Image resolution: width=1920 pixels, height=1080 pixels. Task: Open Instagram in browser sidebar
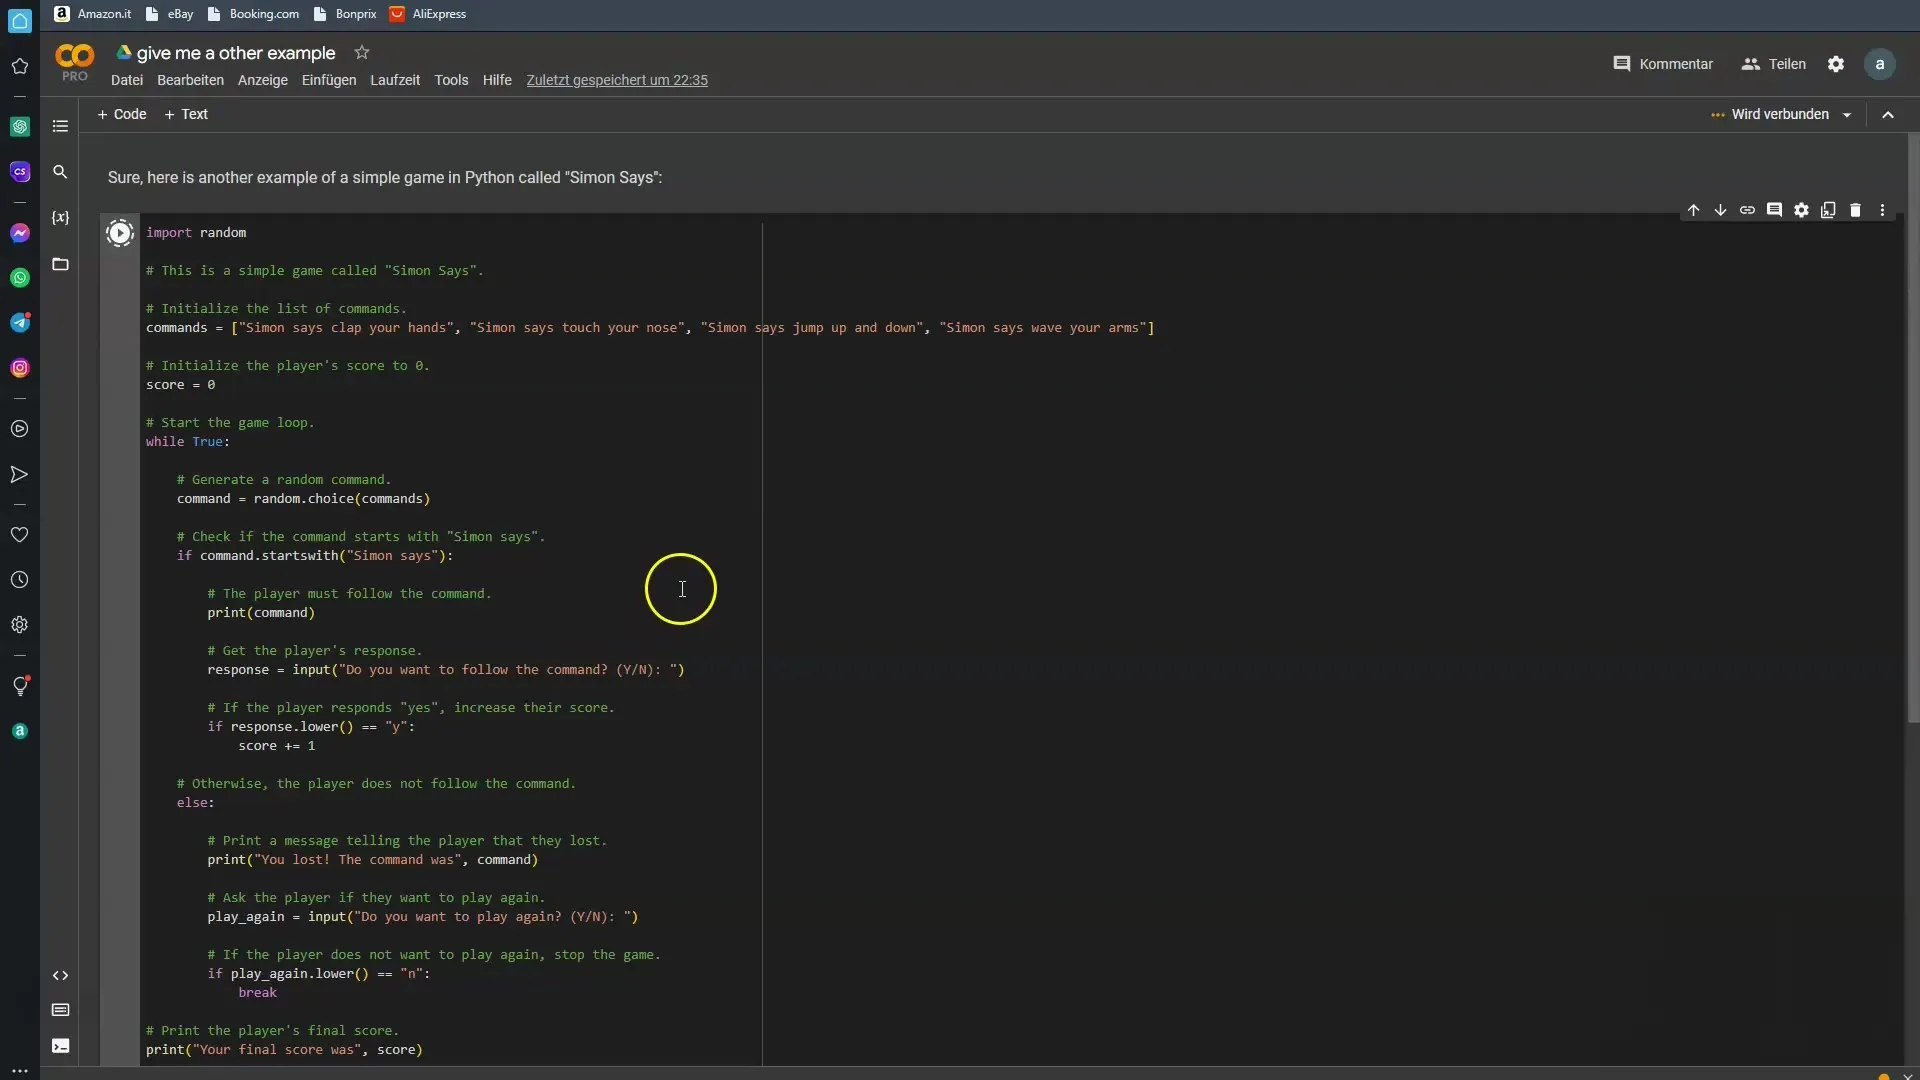click(20, 368)
